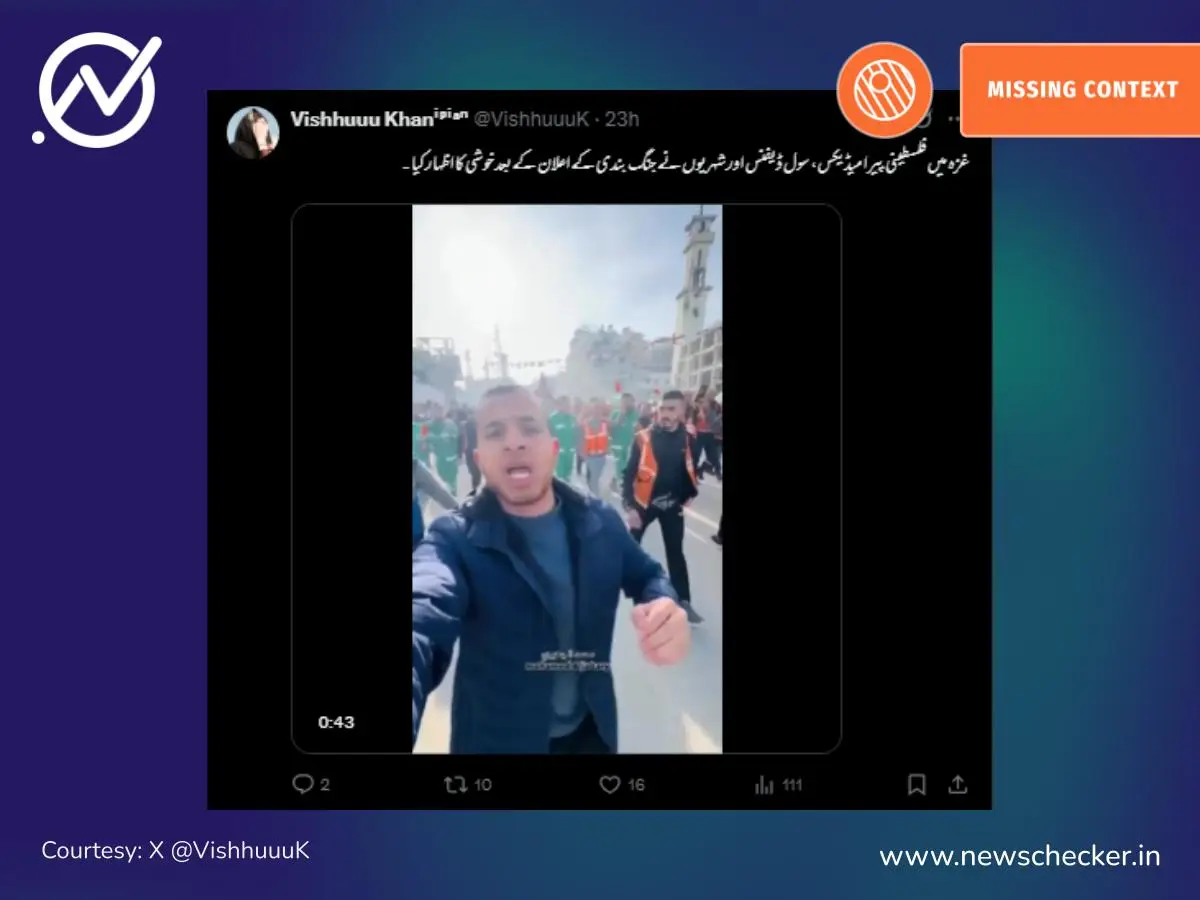
Task: Click the retweet arrows icon
Action: tap(455, 785)
